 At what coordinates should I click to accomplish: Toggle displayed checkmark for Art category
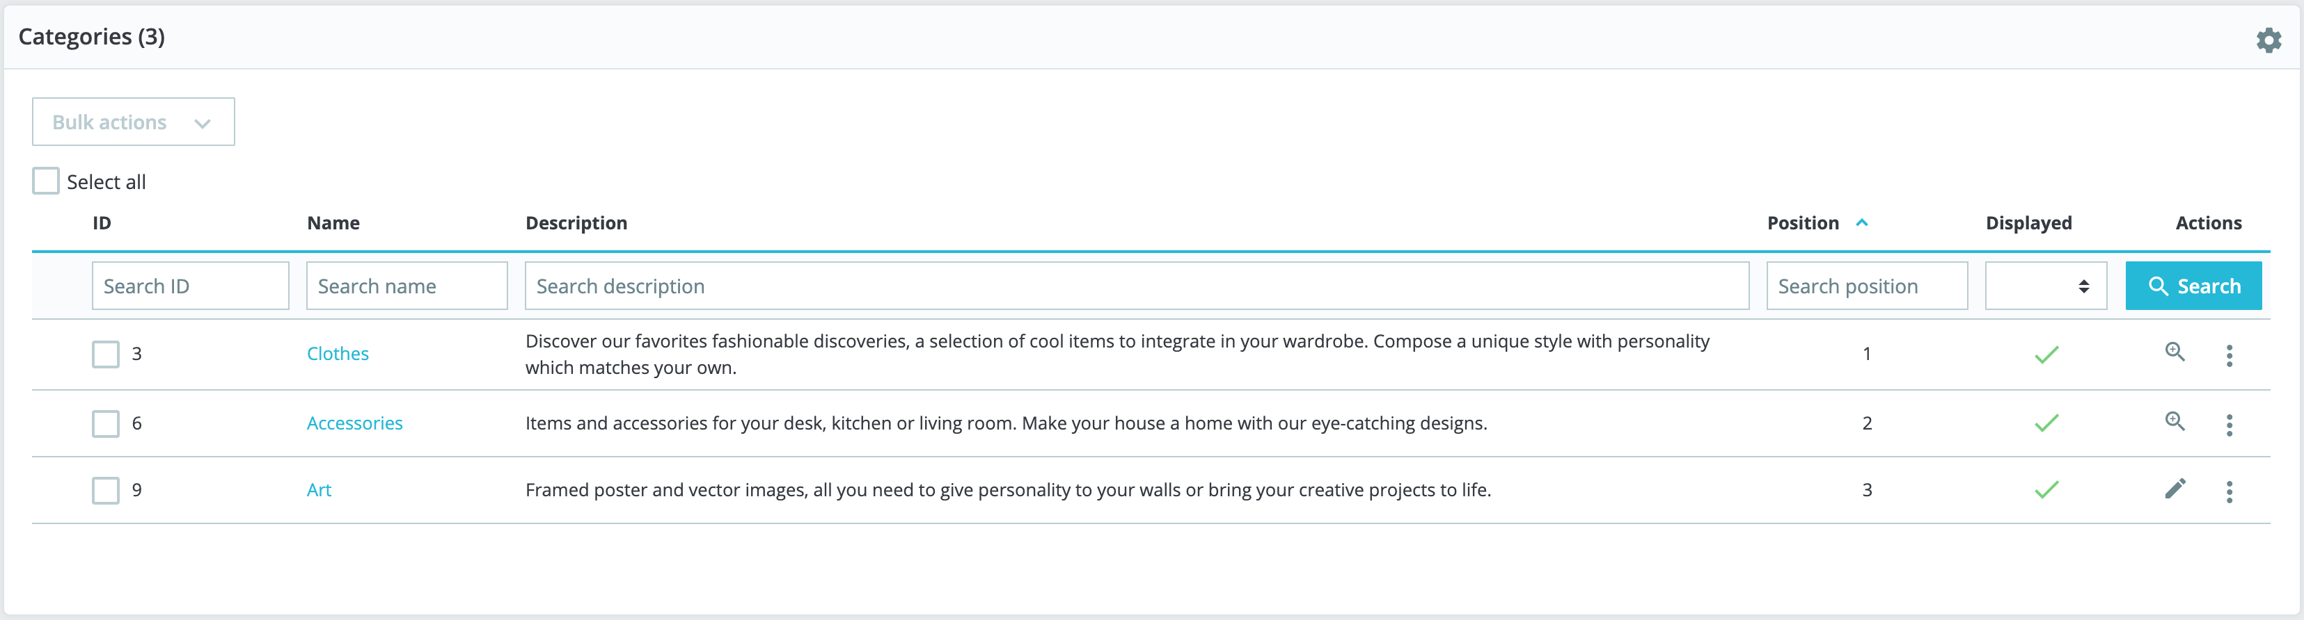coord(2046,490)
